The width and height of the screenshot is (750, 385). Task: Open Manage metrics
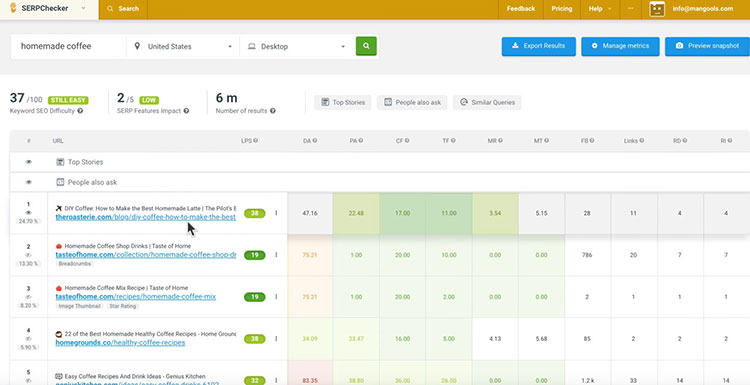pyautogui.click(x=620, y=46)
